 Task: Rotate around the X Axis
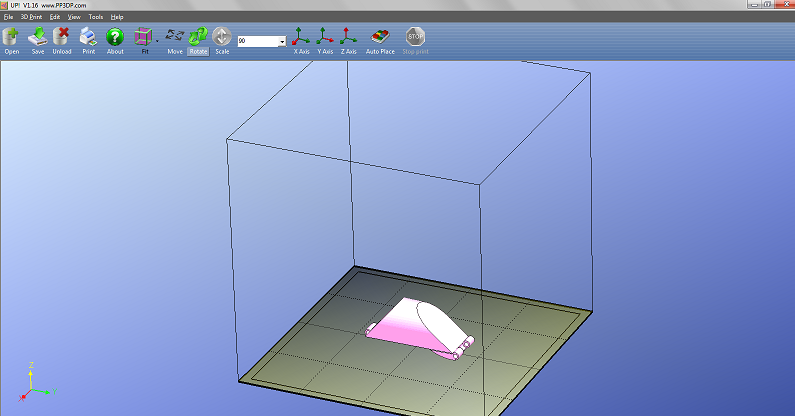[301, 41]
